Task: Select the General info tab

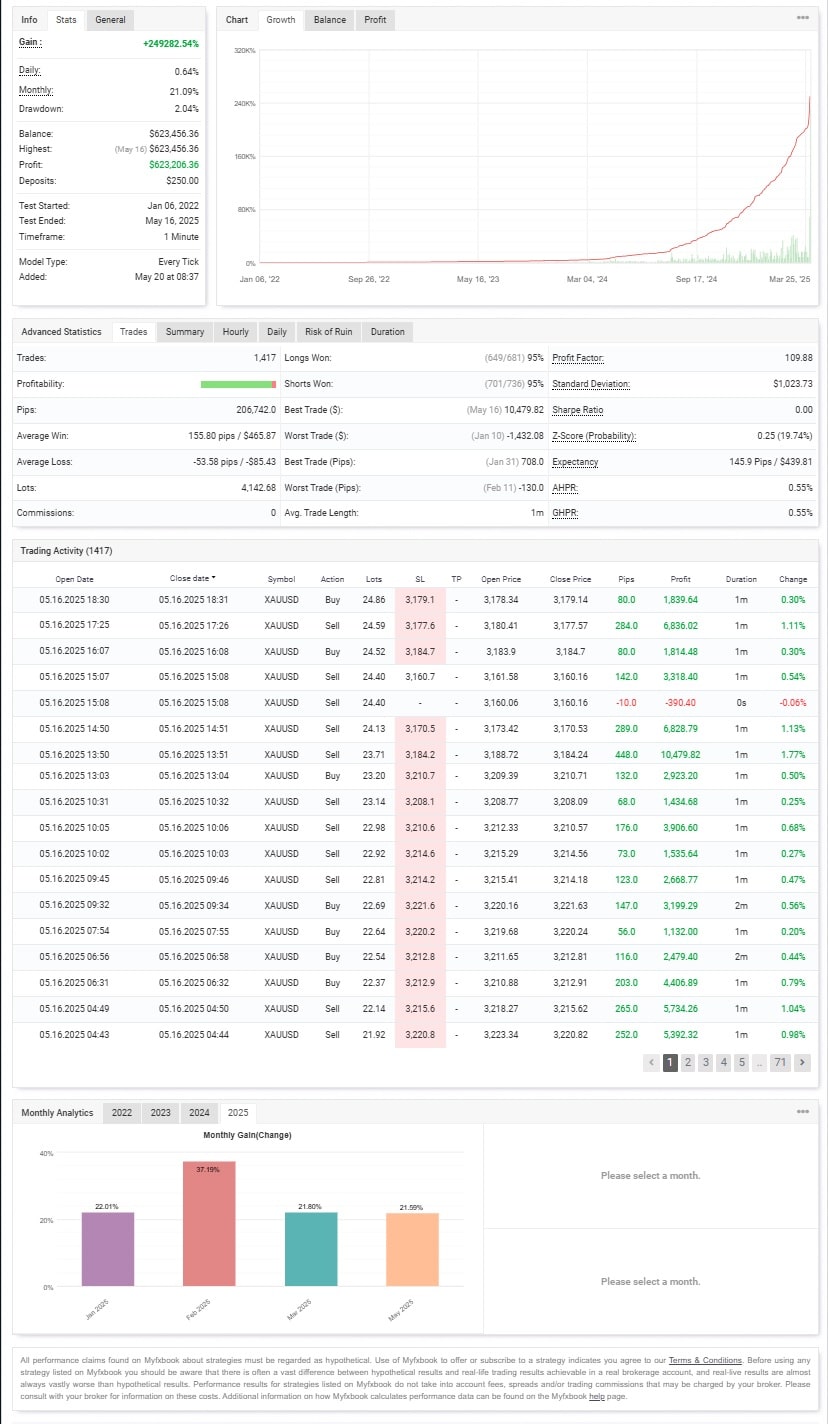Action: click(110, 20)
